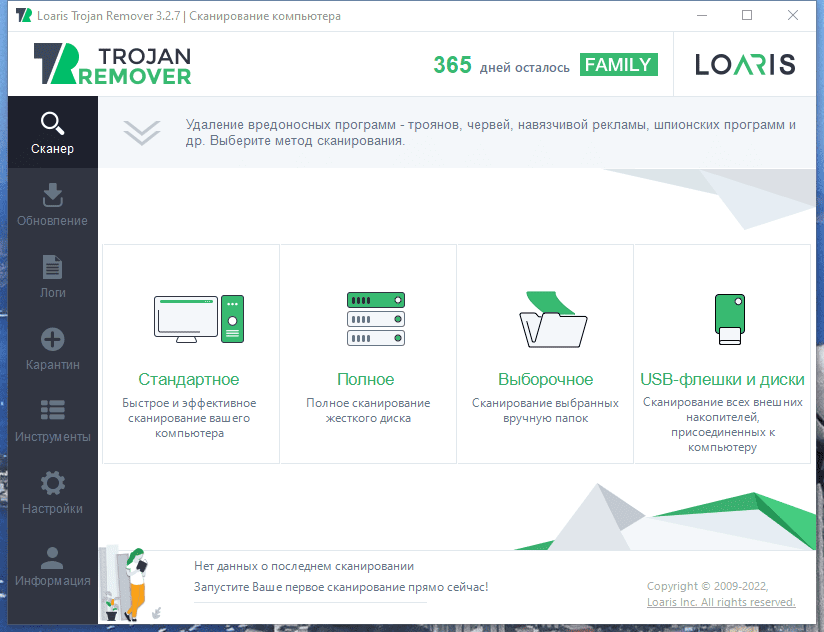Click the Trojan Remover logo
The image size is (824, 632).
coord(112,63)
